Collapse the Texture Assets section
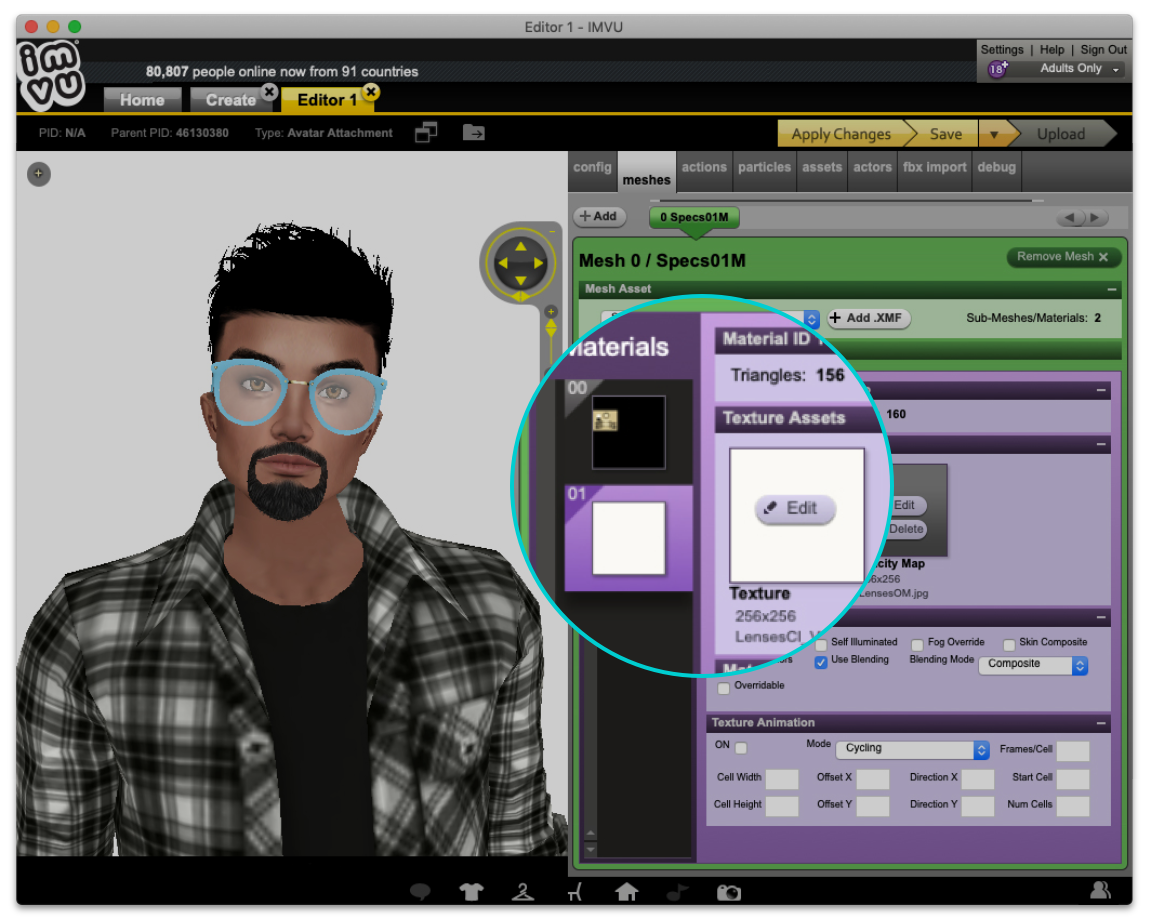 pyautogui.click(x=1101, y=444)
